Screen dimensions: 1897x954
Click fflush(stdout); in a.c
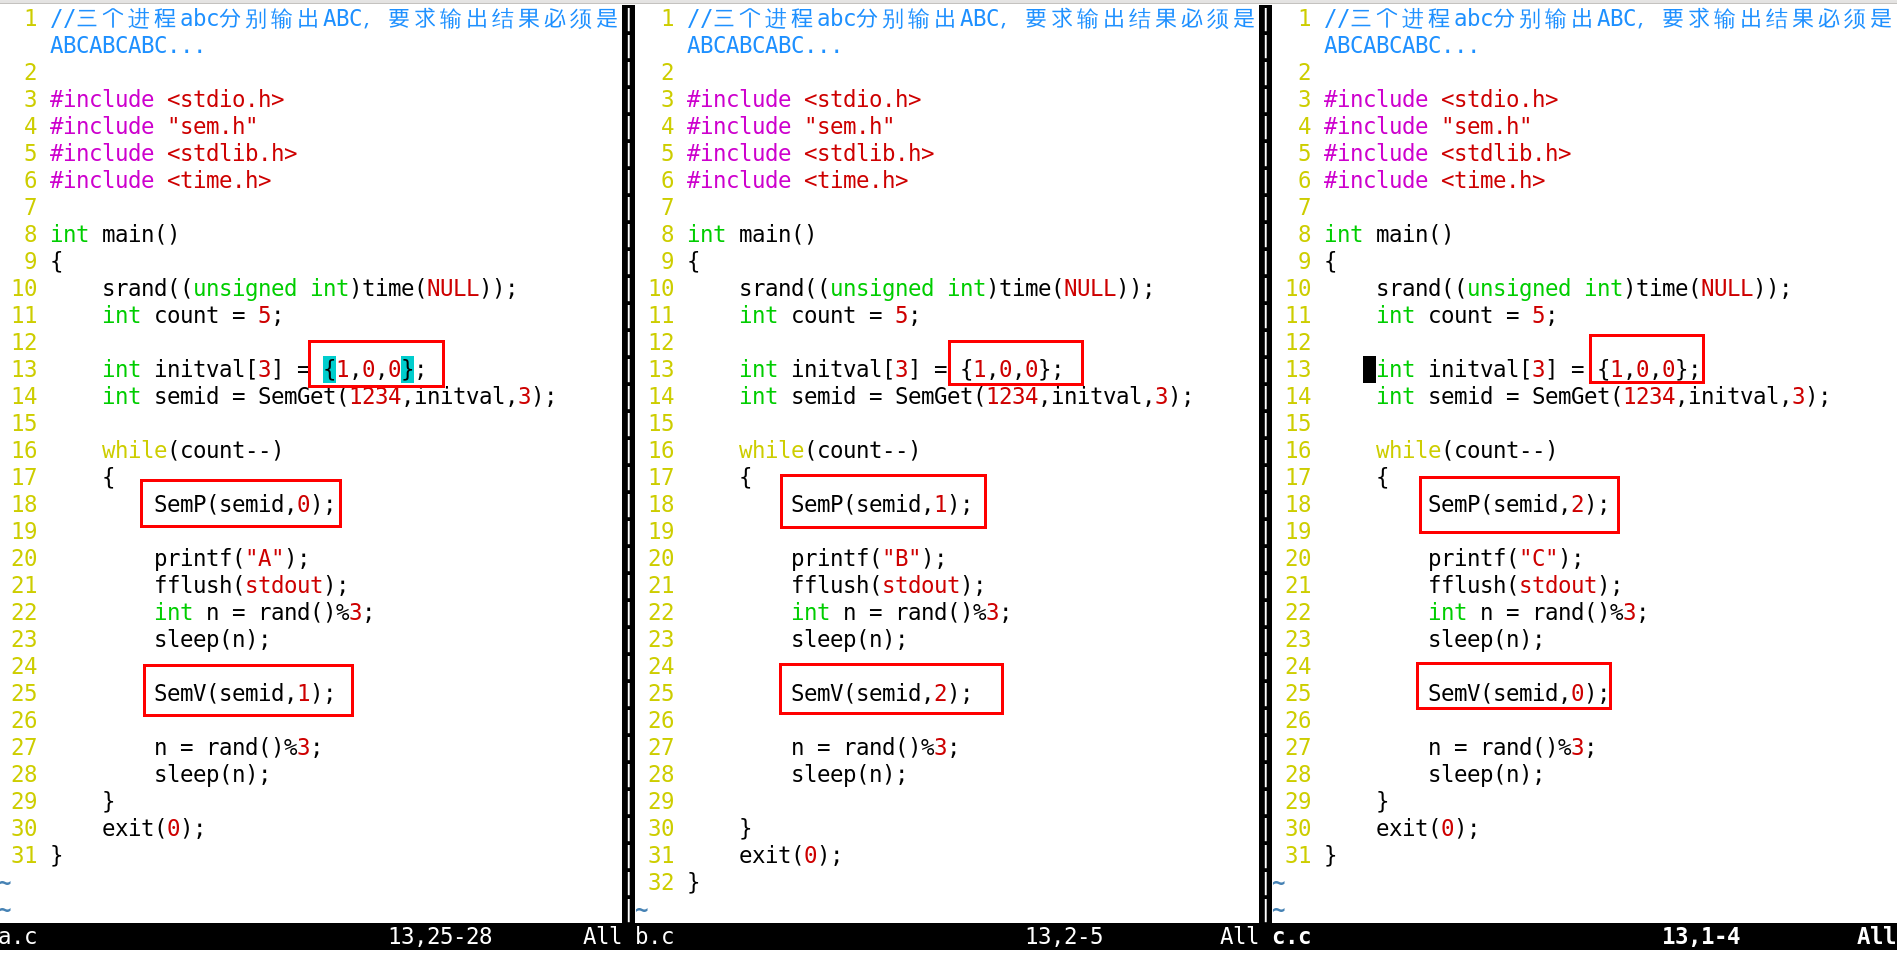pyautogui.click(x=251, y=585)
